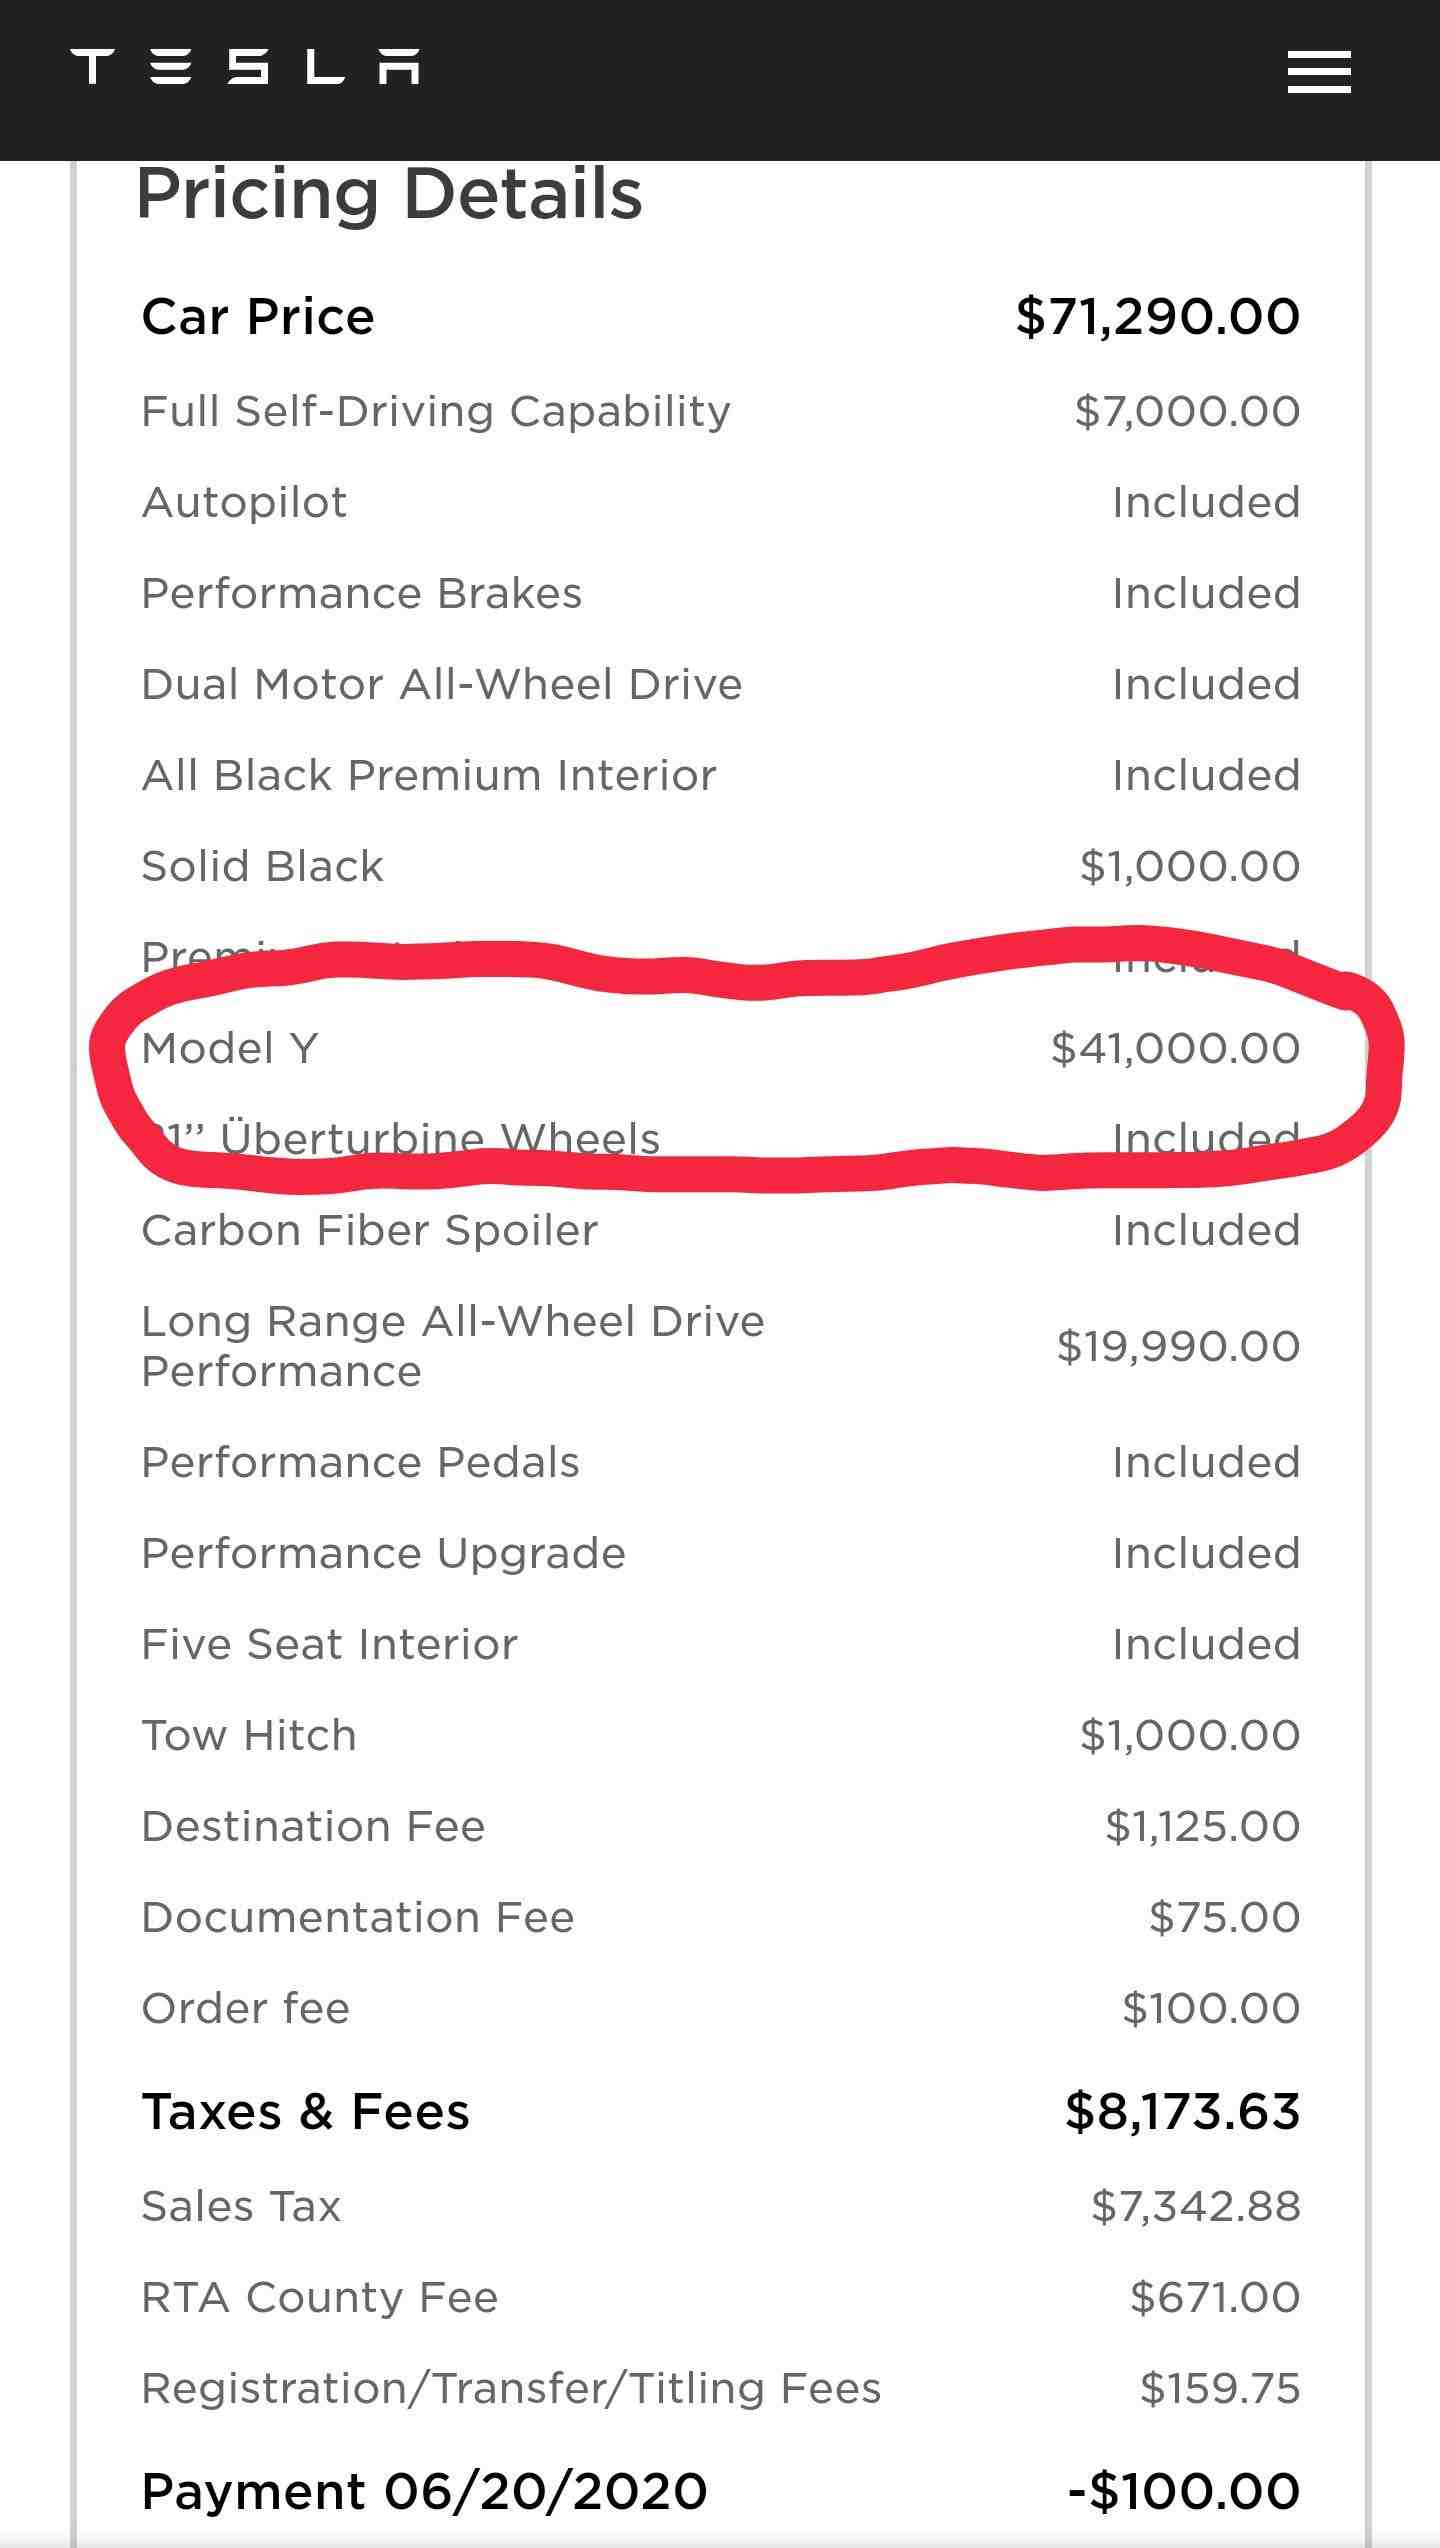This screenshot has width=1440, height=2548.
Task: Select Carbon Fiber Spoiler entry
Action: 720,1230
